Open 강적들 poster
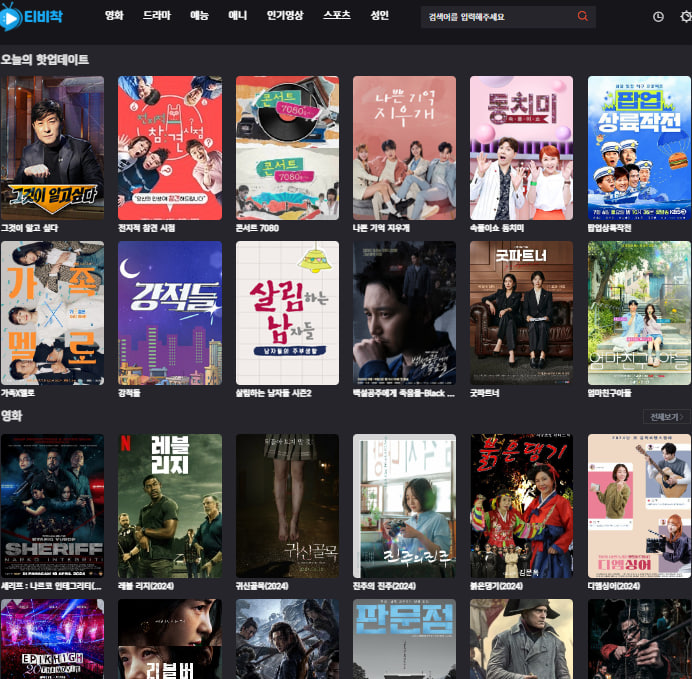Screen dimensions: 692x679 click(x=170, y=313)
